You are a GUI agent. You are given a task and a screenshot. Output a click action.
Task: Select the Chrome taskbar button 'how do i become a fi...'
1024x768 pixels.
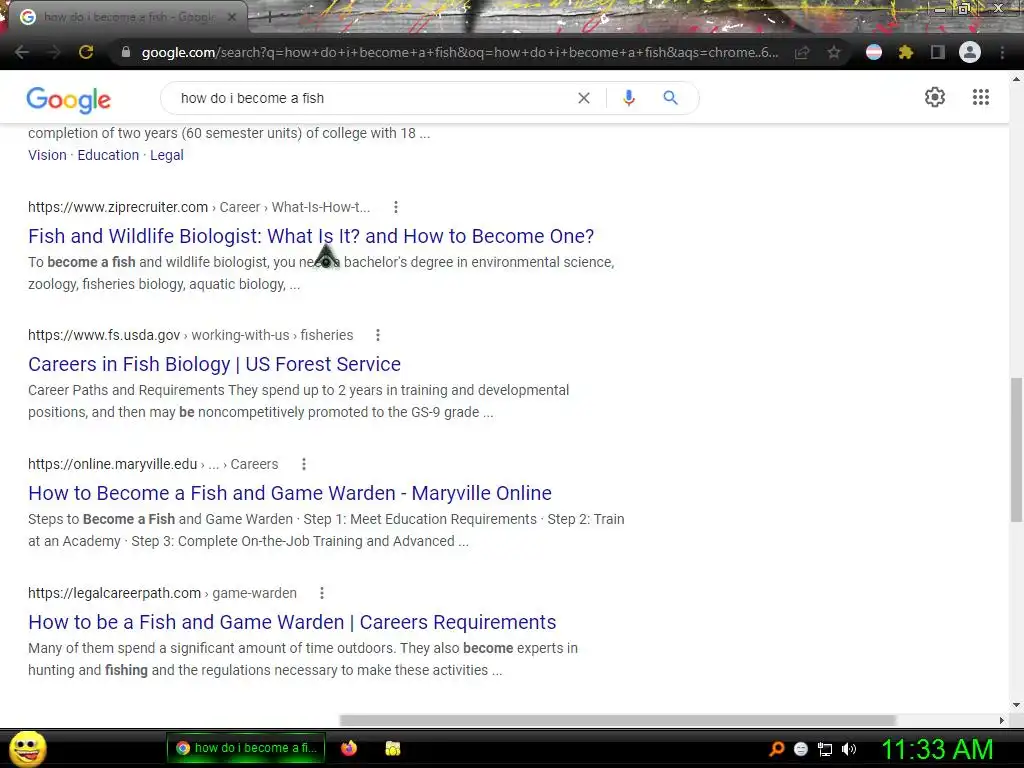pos(245,748)
